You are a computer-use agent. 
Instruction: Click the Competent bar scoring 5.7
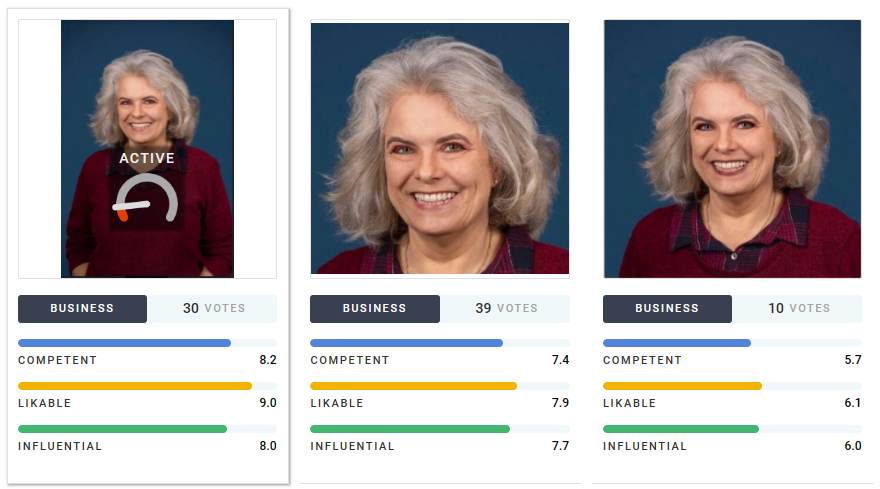(x=677, y=343)
